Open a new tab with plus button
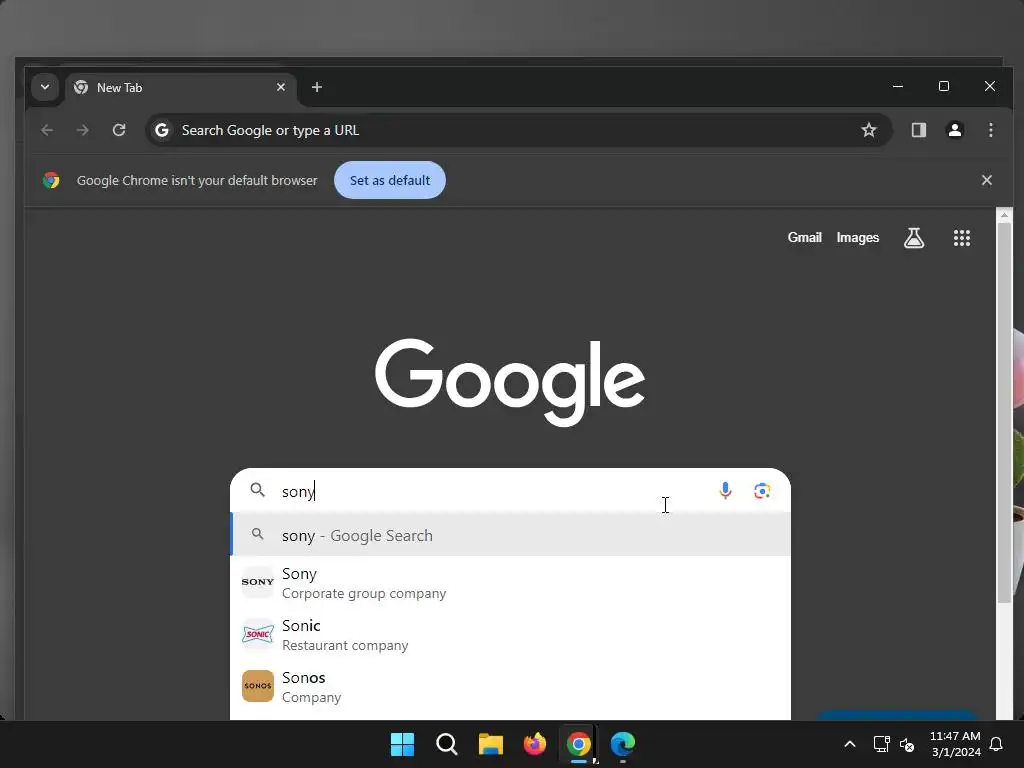The image size is (1024, 768). tap(317, 87)
